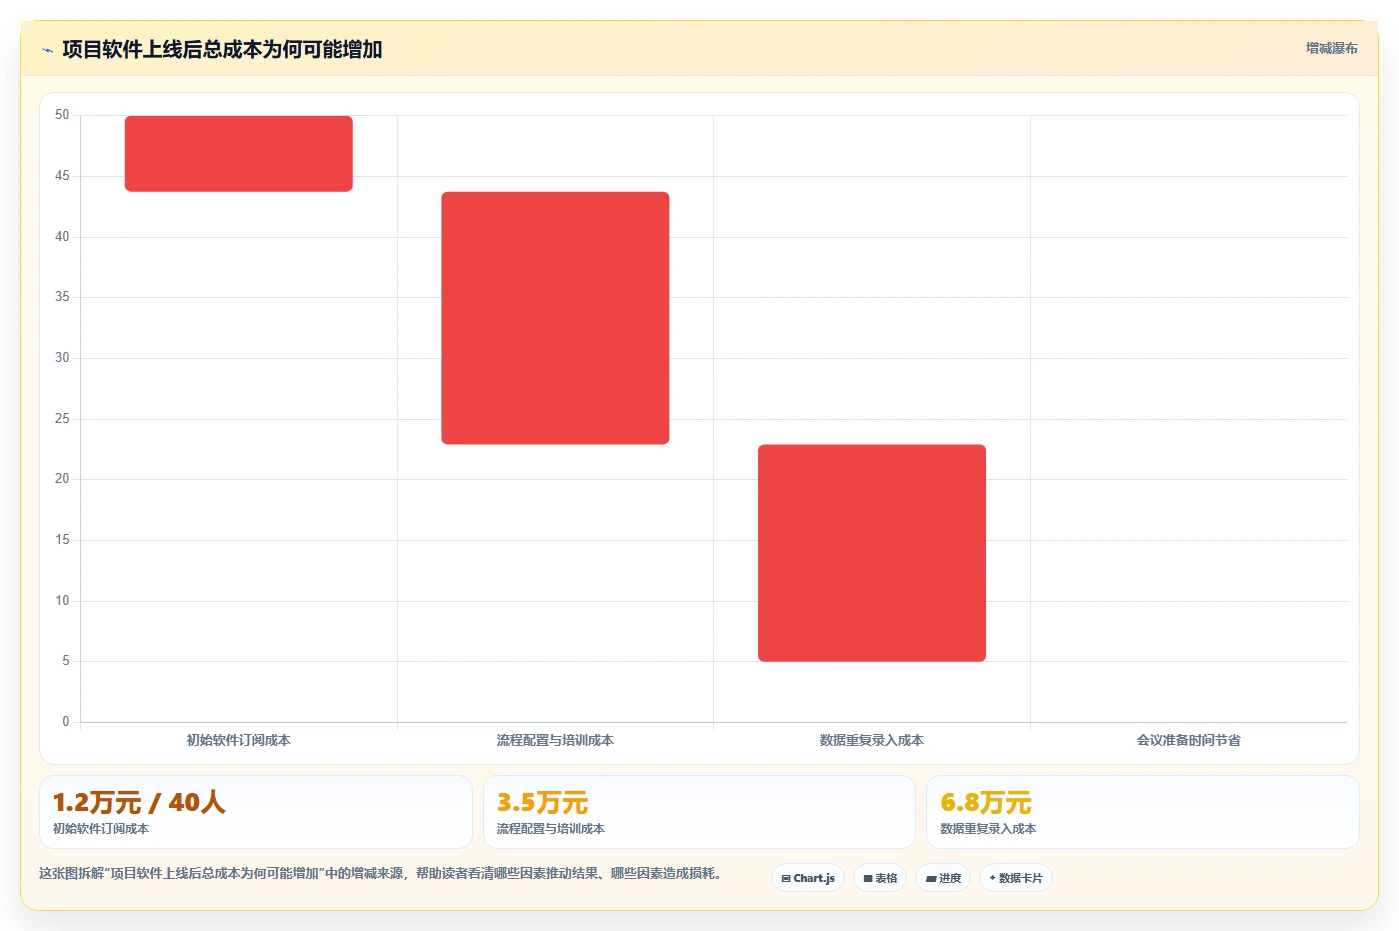Click the red bar for 流程配置与培训成本

pos(555,318)
